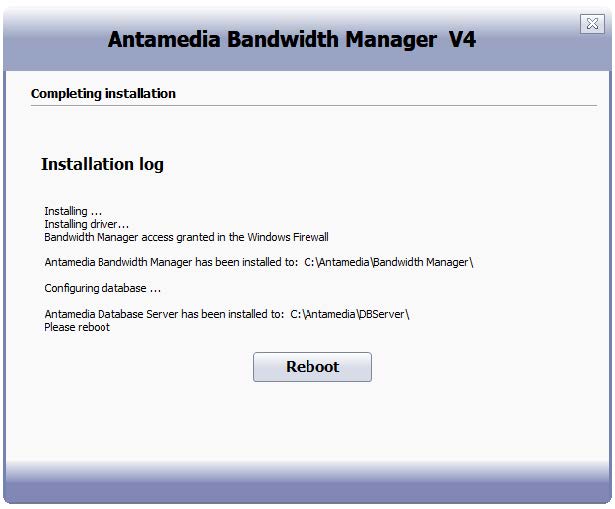Click the C:\Antamedia\DBServer\ path text
Screen dimensions: 615x509
pos(350,314)
